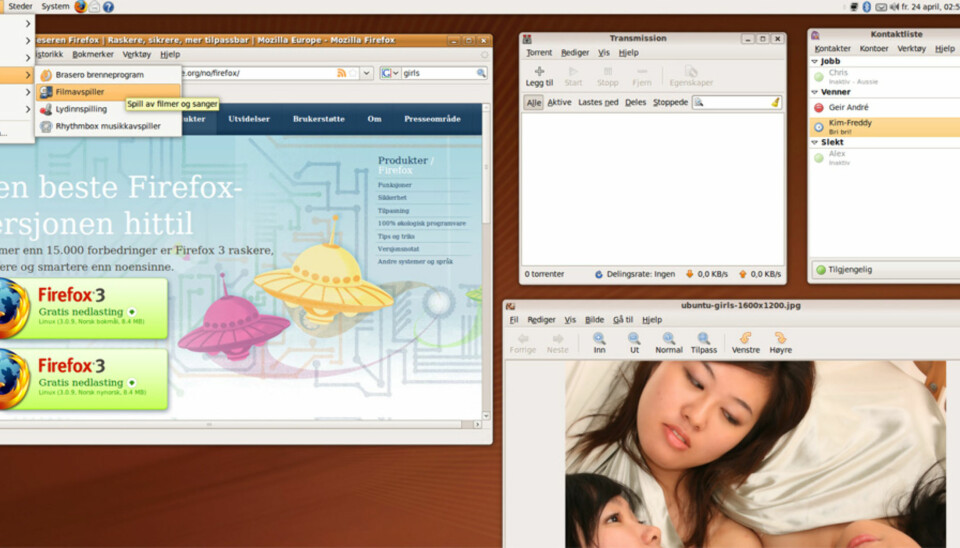Open the Tilgjengelig status dropdown in Kontaktliste
Image resolution: width=960 pixels, height=548 pixels.
point(887,269)
